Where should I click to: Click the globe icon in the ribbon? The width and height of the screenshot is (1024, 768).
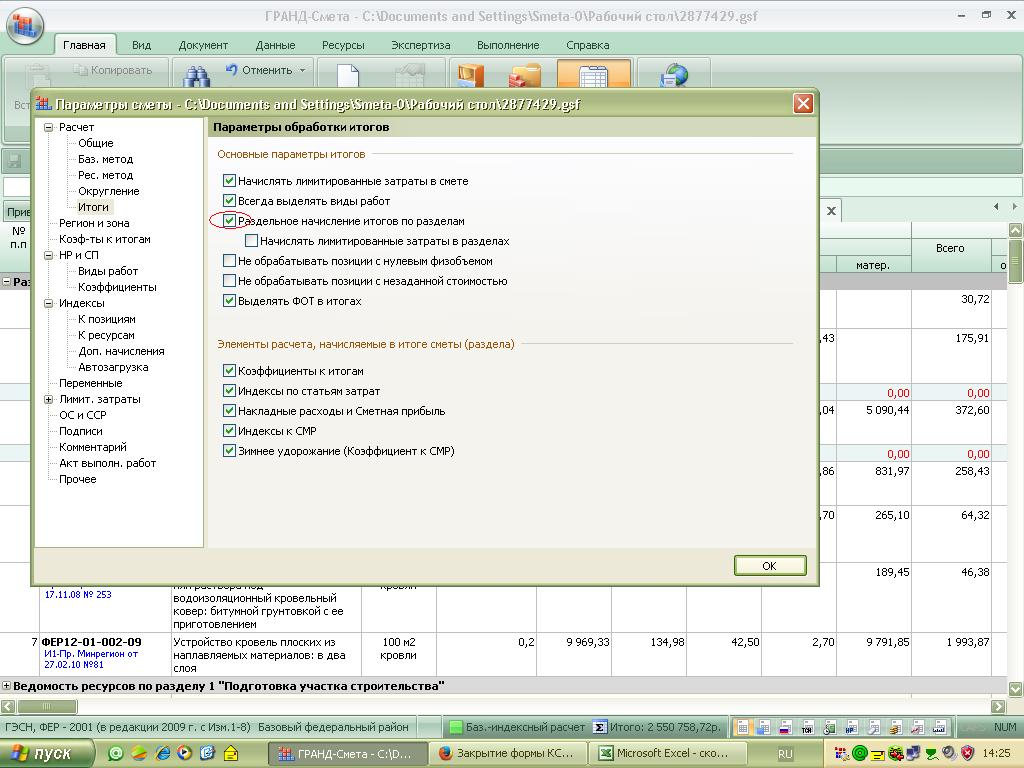[676, 76]
